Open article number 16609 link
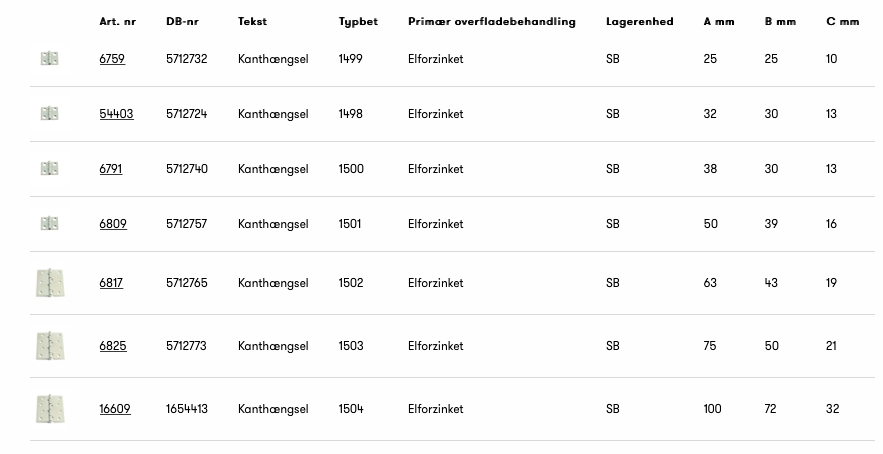The image size is (883, 454). pos(115,409)
